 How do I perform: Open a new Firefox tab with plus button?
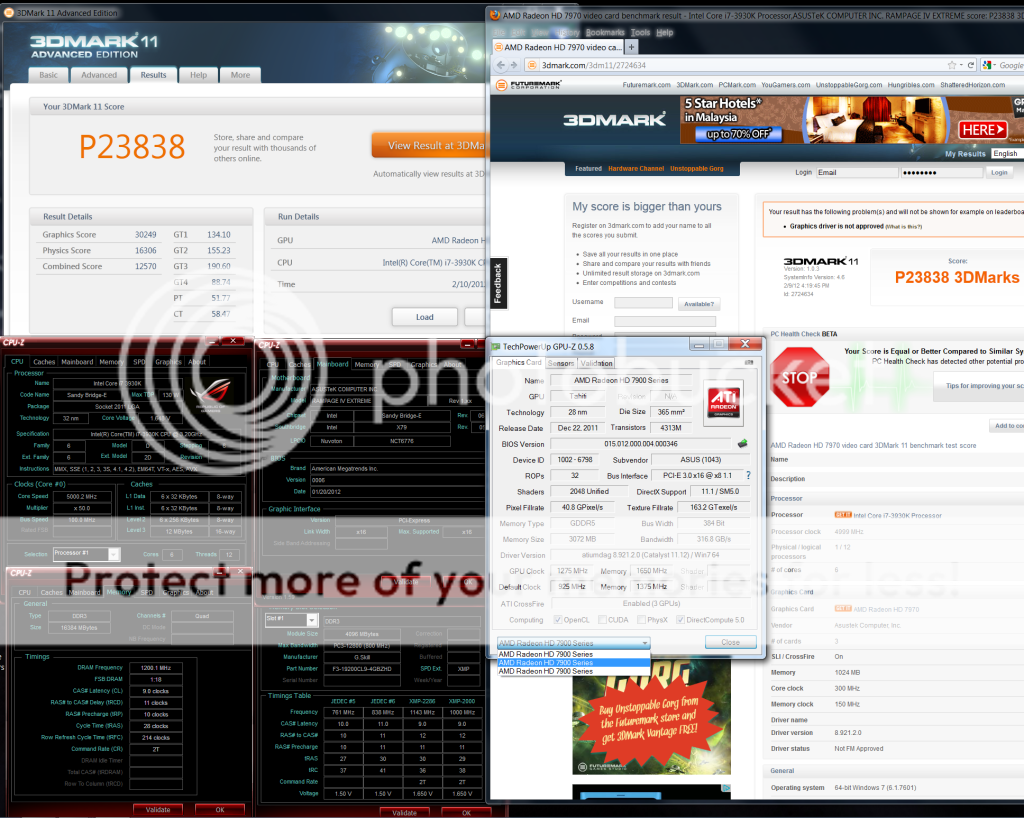(632, 47)
